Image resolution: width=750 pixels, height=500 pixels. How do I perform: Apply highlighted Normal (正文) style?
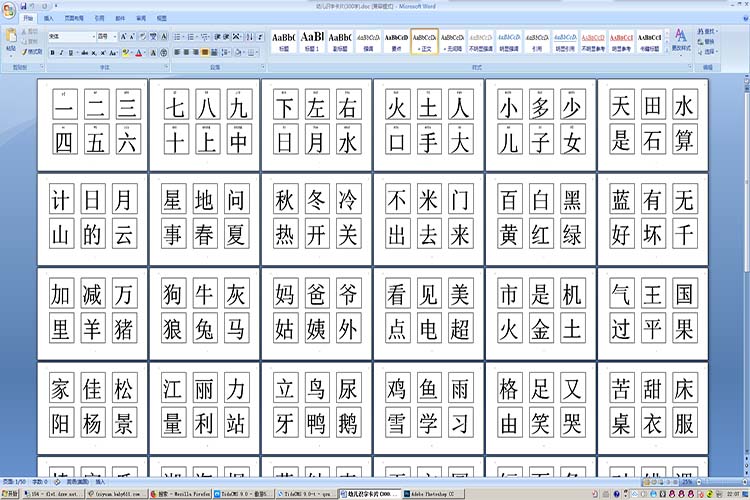pos(424,41)
